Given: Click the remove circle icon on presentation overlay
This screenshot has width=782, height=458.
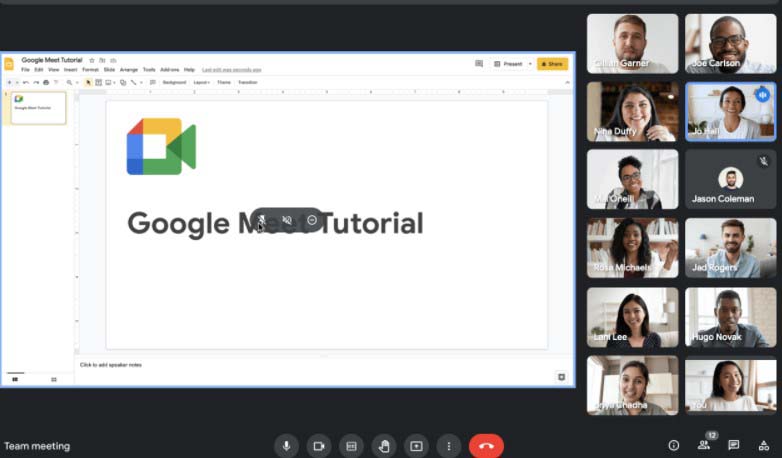Looking at the screenshot, I should (x=312, y=220).
